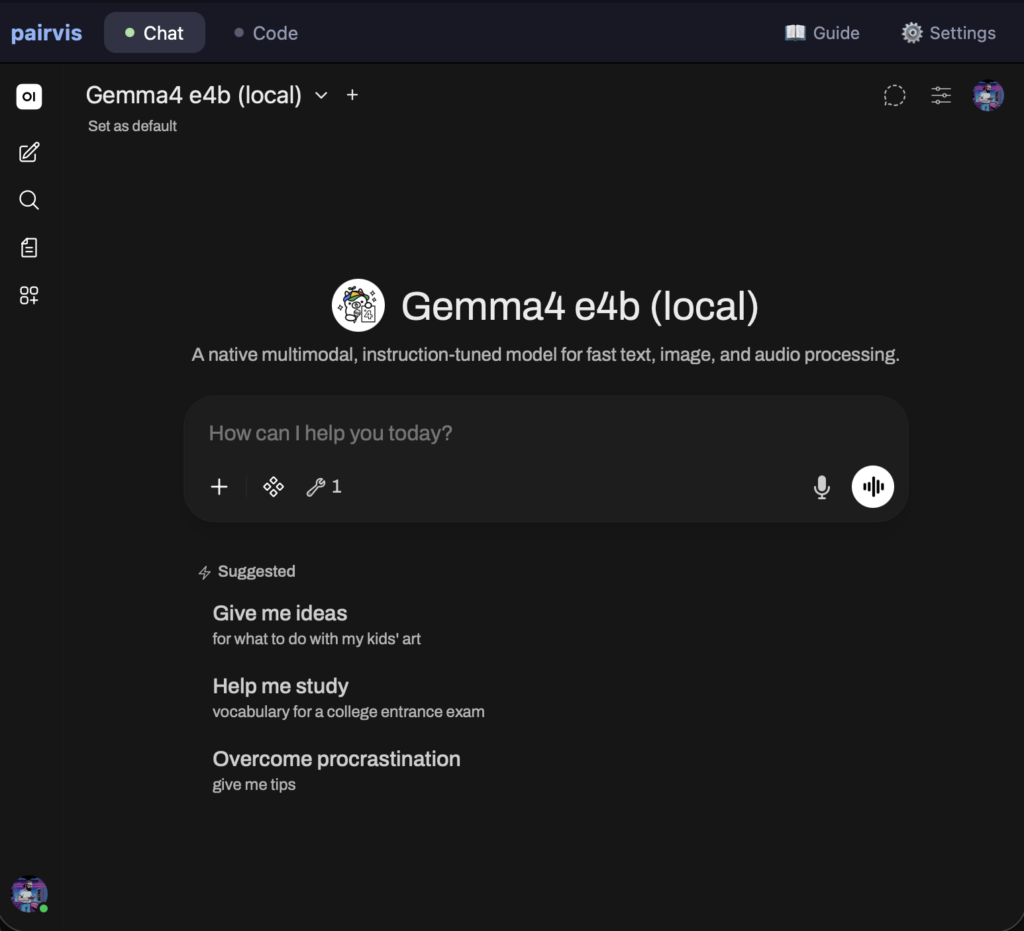Click the pairvis logo
This screenshot has width=1024, height=931.
pyautogui.click(x=46, y=33)
